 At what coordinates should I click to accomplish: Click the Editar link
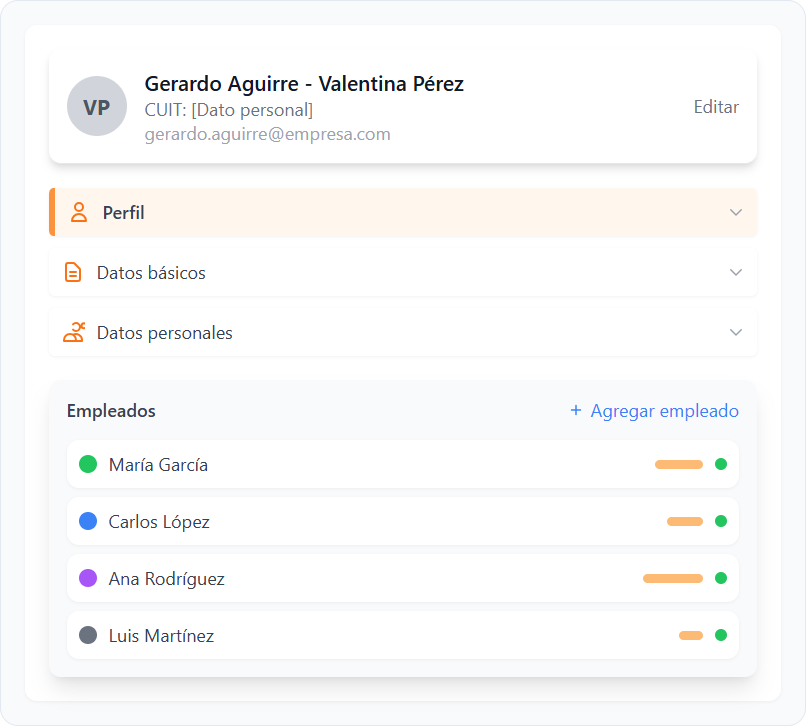(716, 107)
